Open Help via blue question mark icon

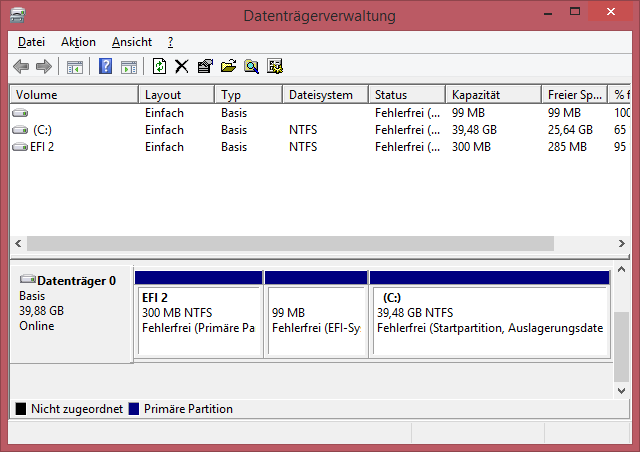click(105, 66)
